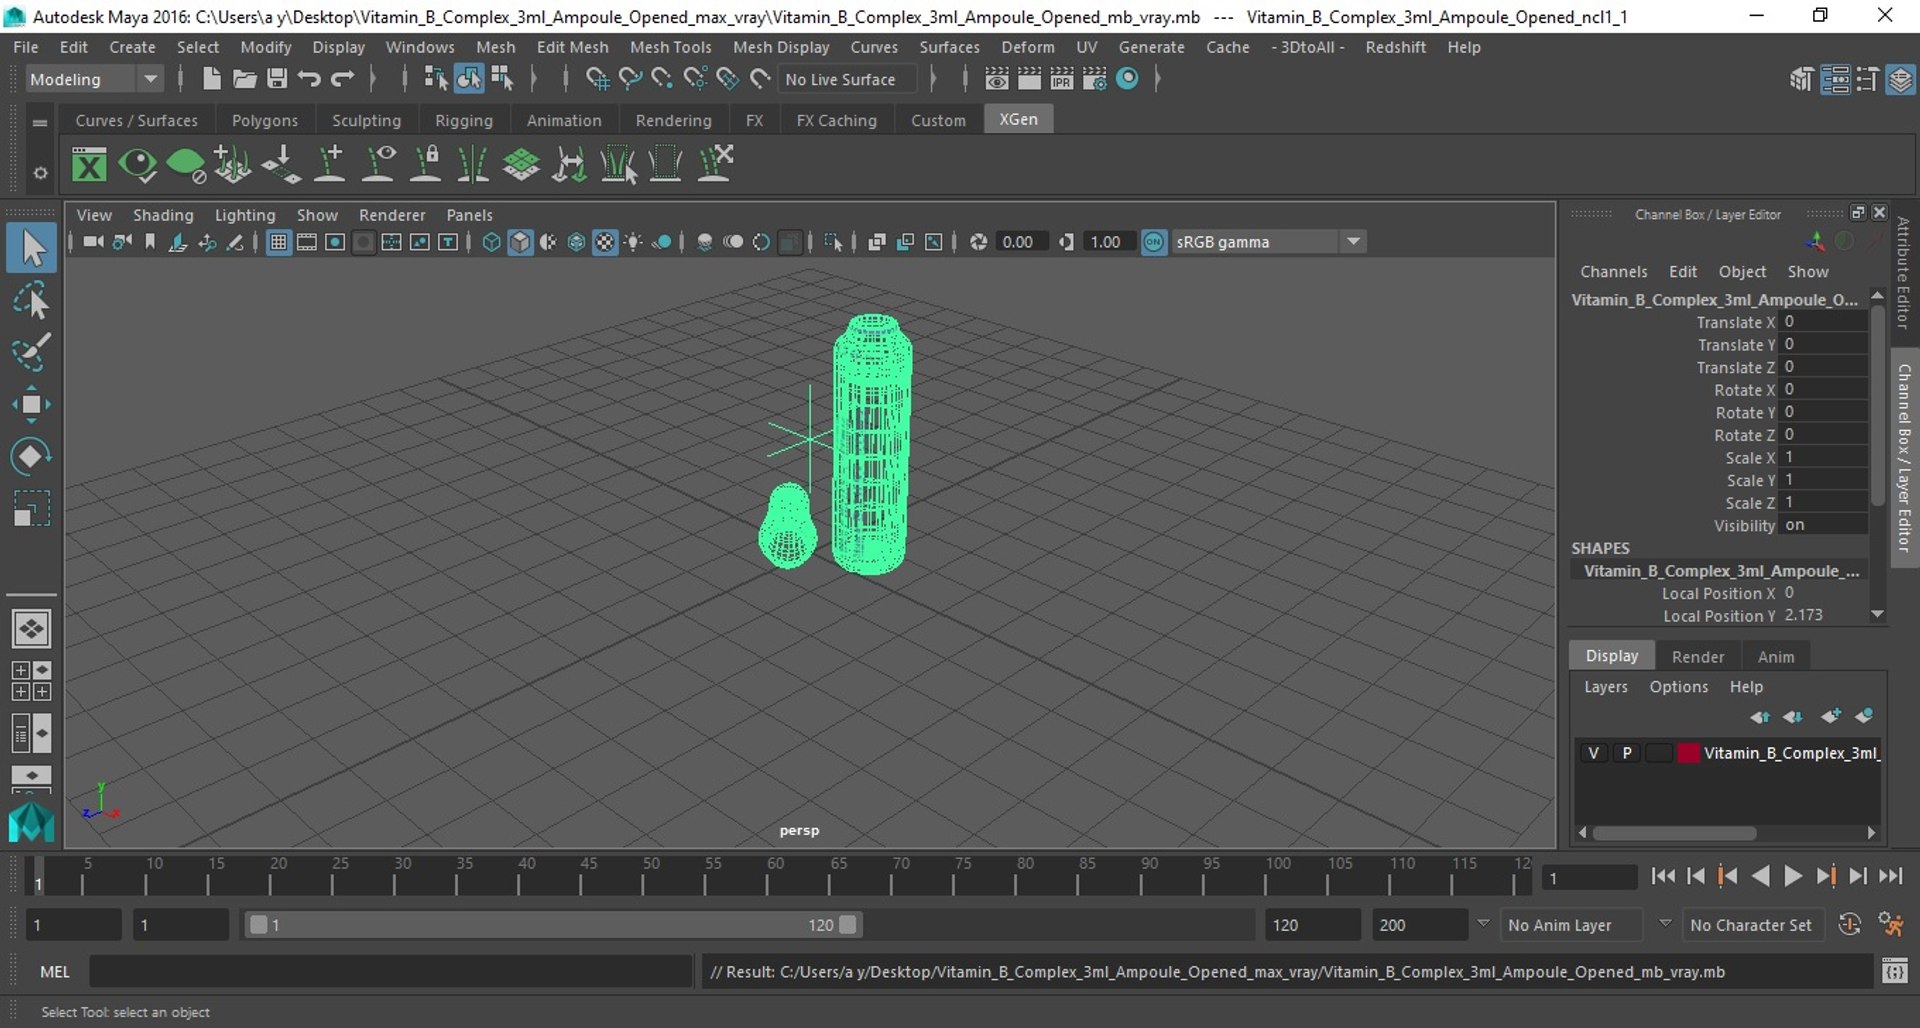Viewport: 1920px width, 1028px height.
Task: Click the red layer color swatch
Action: point(1688,753)
